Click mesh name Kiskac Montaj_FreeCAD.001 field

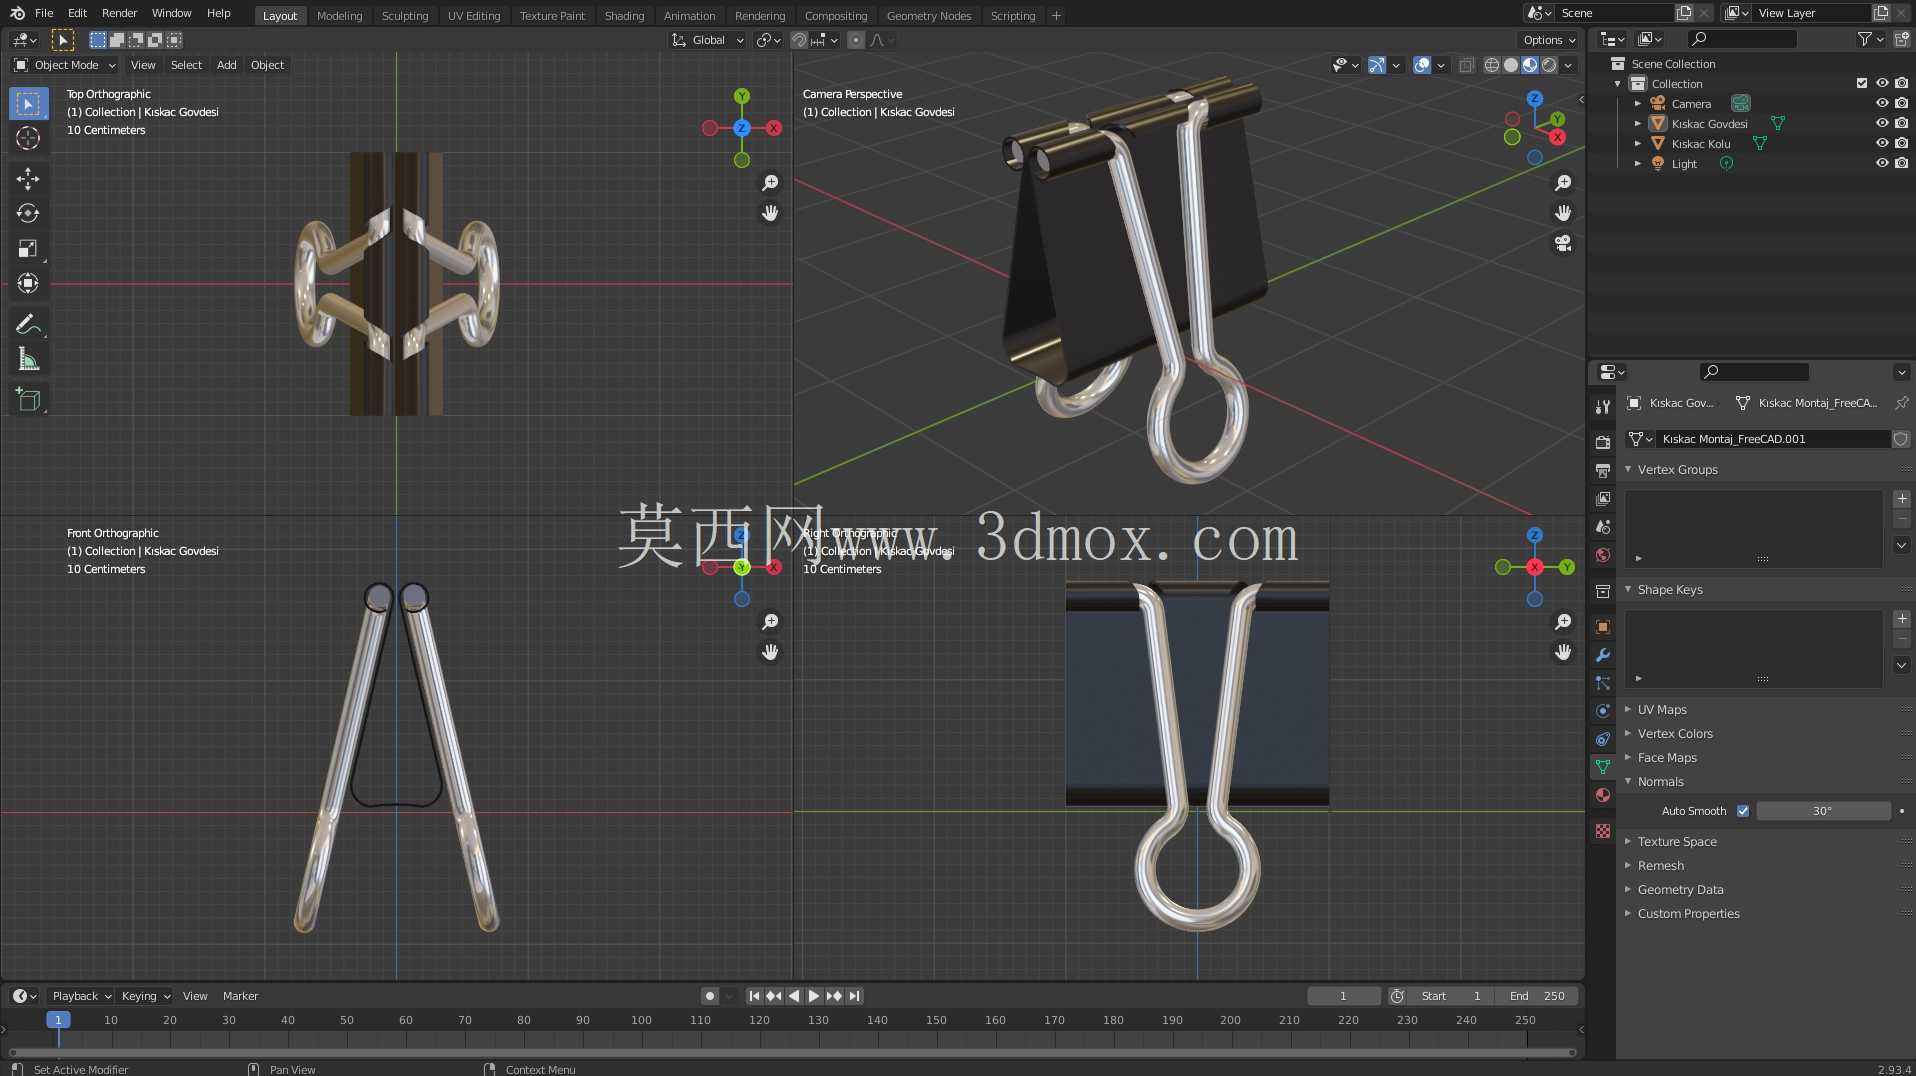(1773, 439)
